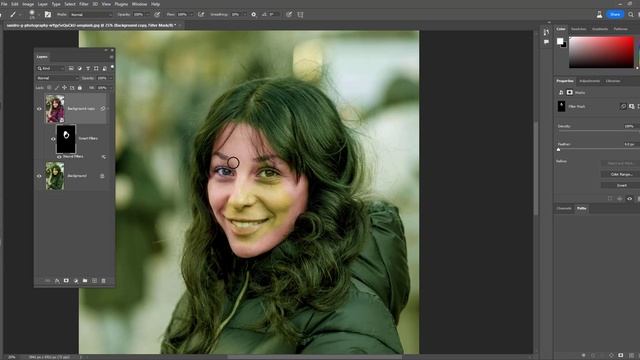Edit blending options icon beside Stained filter
Viewport: 640px width, 360px height.
click(x=104, y=157)
